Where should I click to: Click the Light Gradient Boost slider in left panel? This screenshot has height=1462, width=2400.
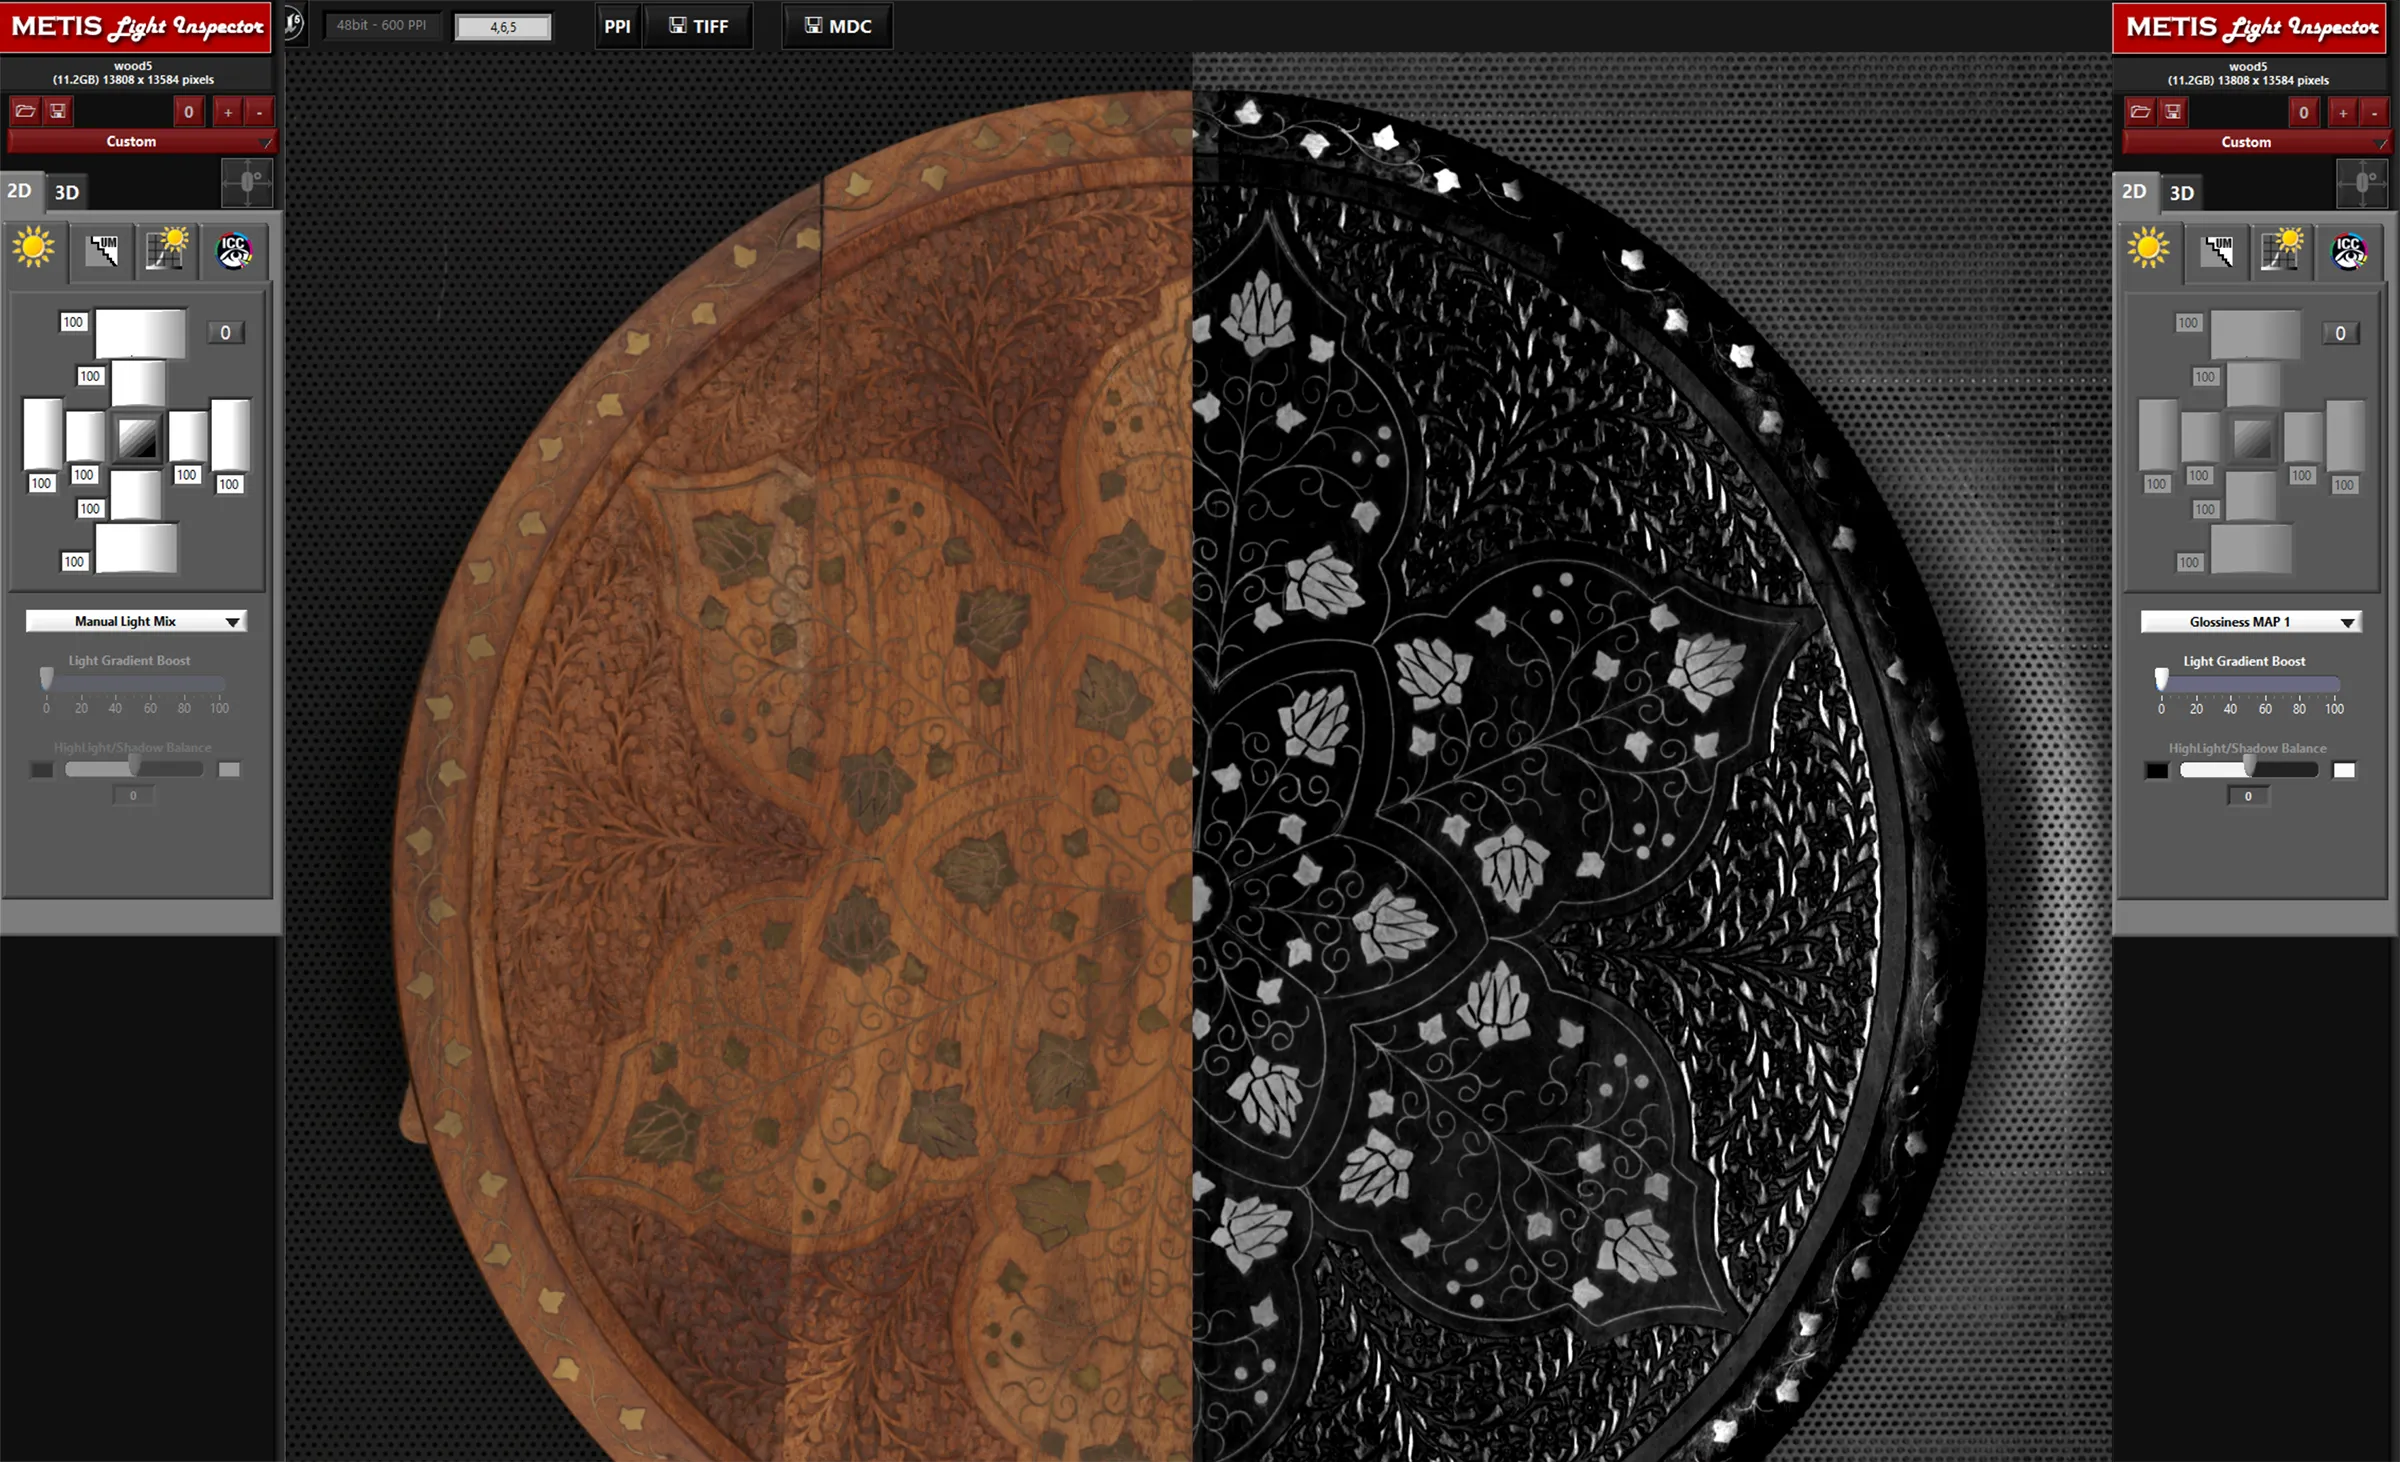134,682
